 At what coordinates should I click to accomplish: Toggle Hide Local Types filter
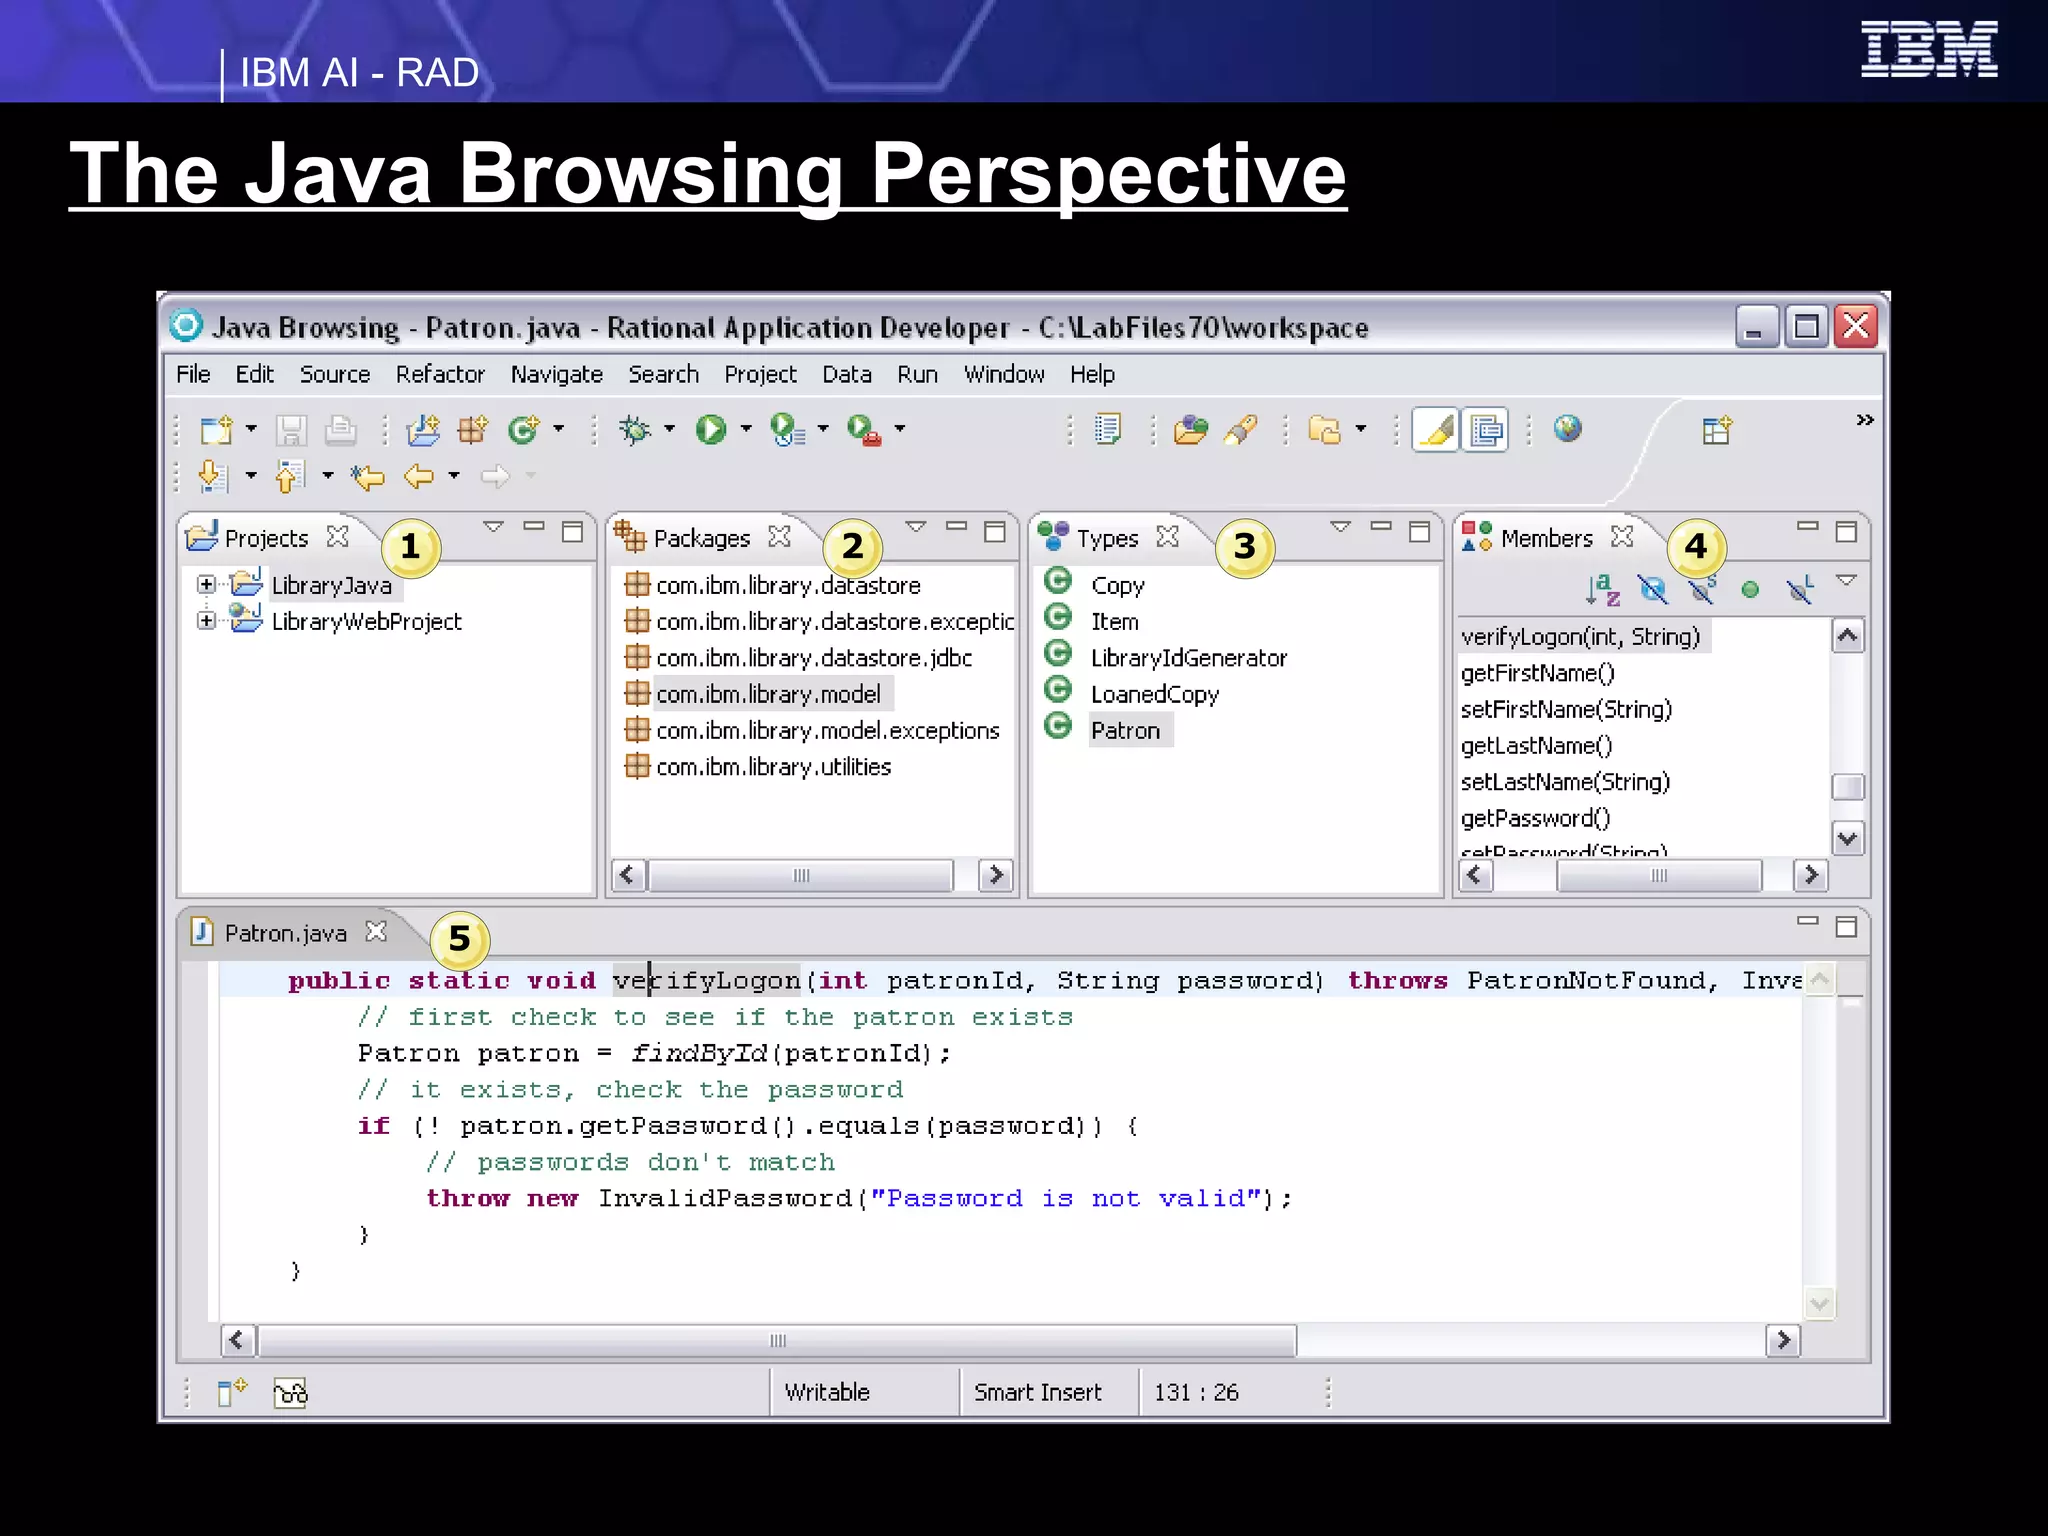1800,590
